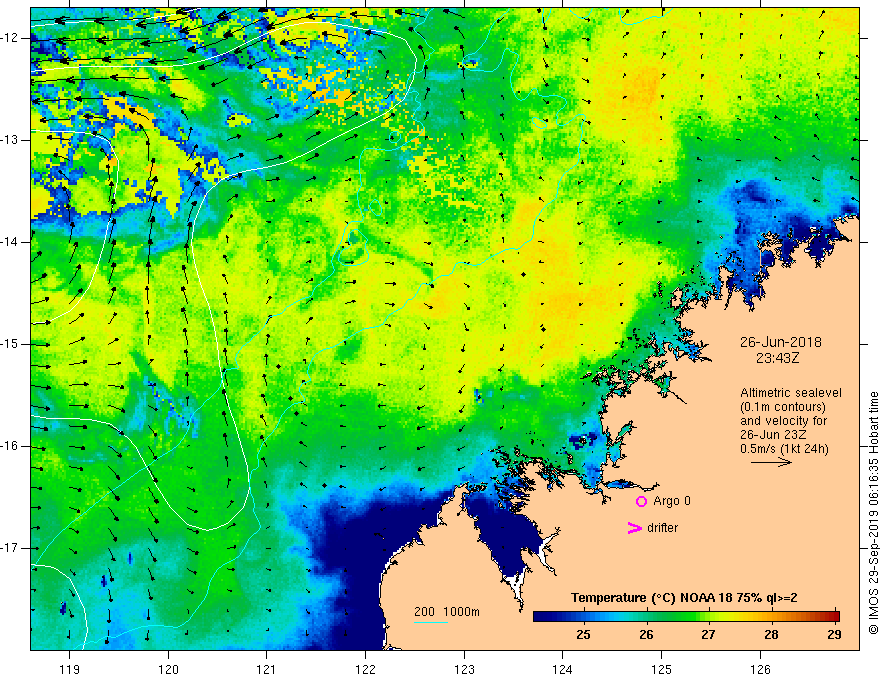Image resolution: width=880 pixels, height=680 pixels.
Task: Click the 'Argo 0' legend label
Action: tap(672, 501)
